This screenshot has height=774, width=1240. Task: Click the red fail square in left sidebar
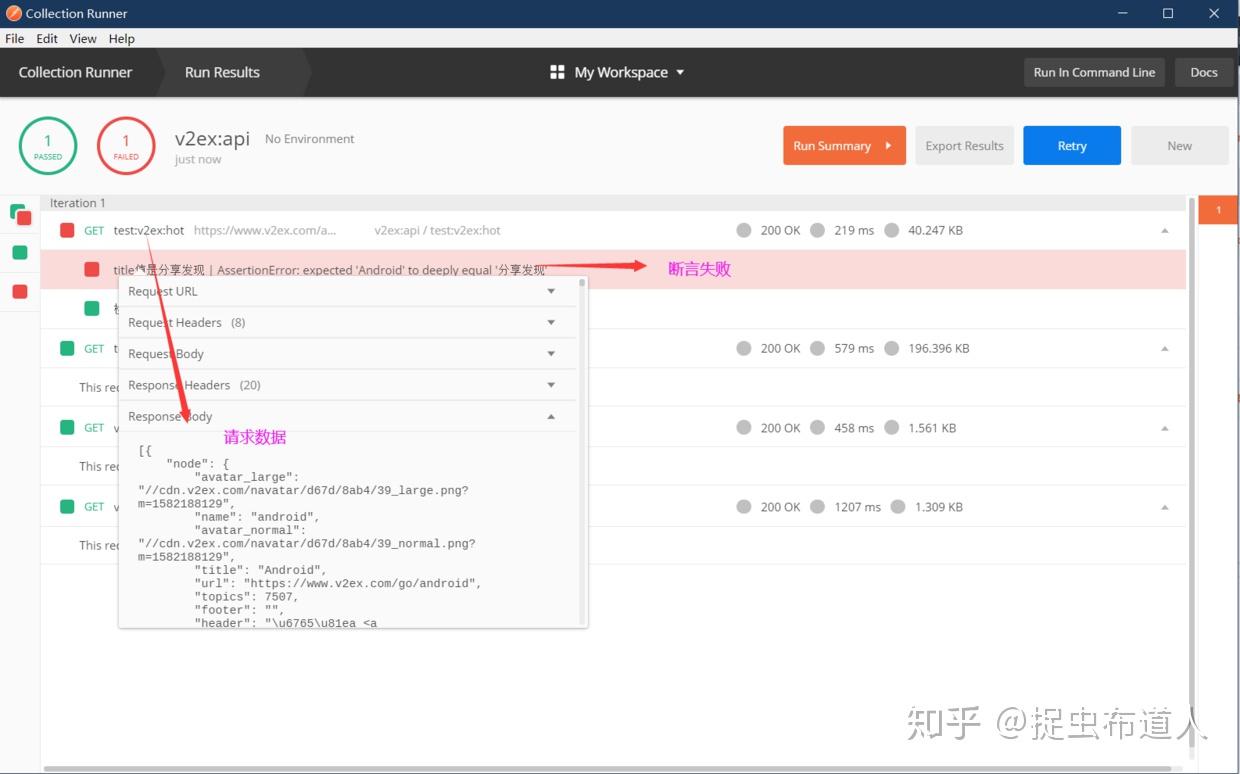pyautogui.click(x=18, y=291)
